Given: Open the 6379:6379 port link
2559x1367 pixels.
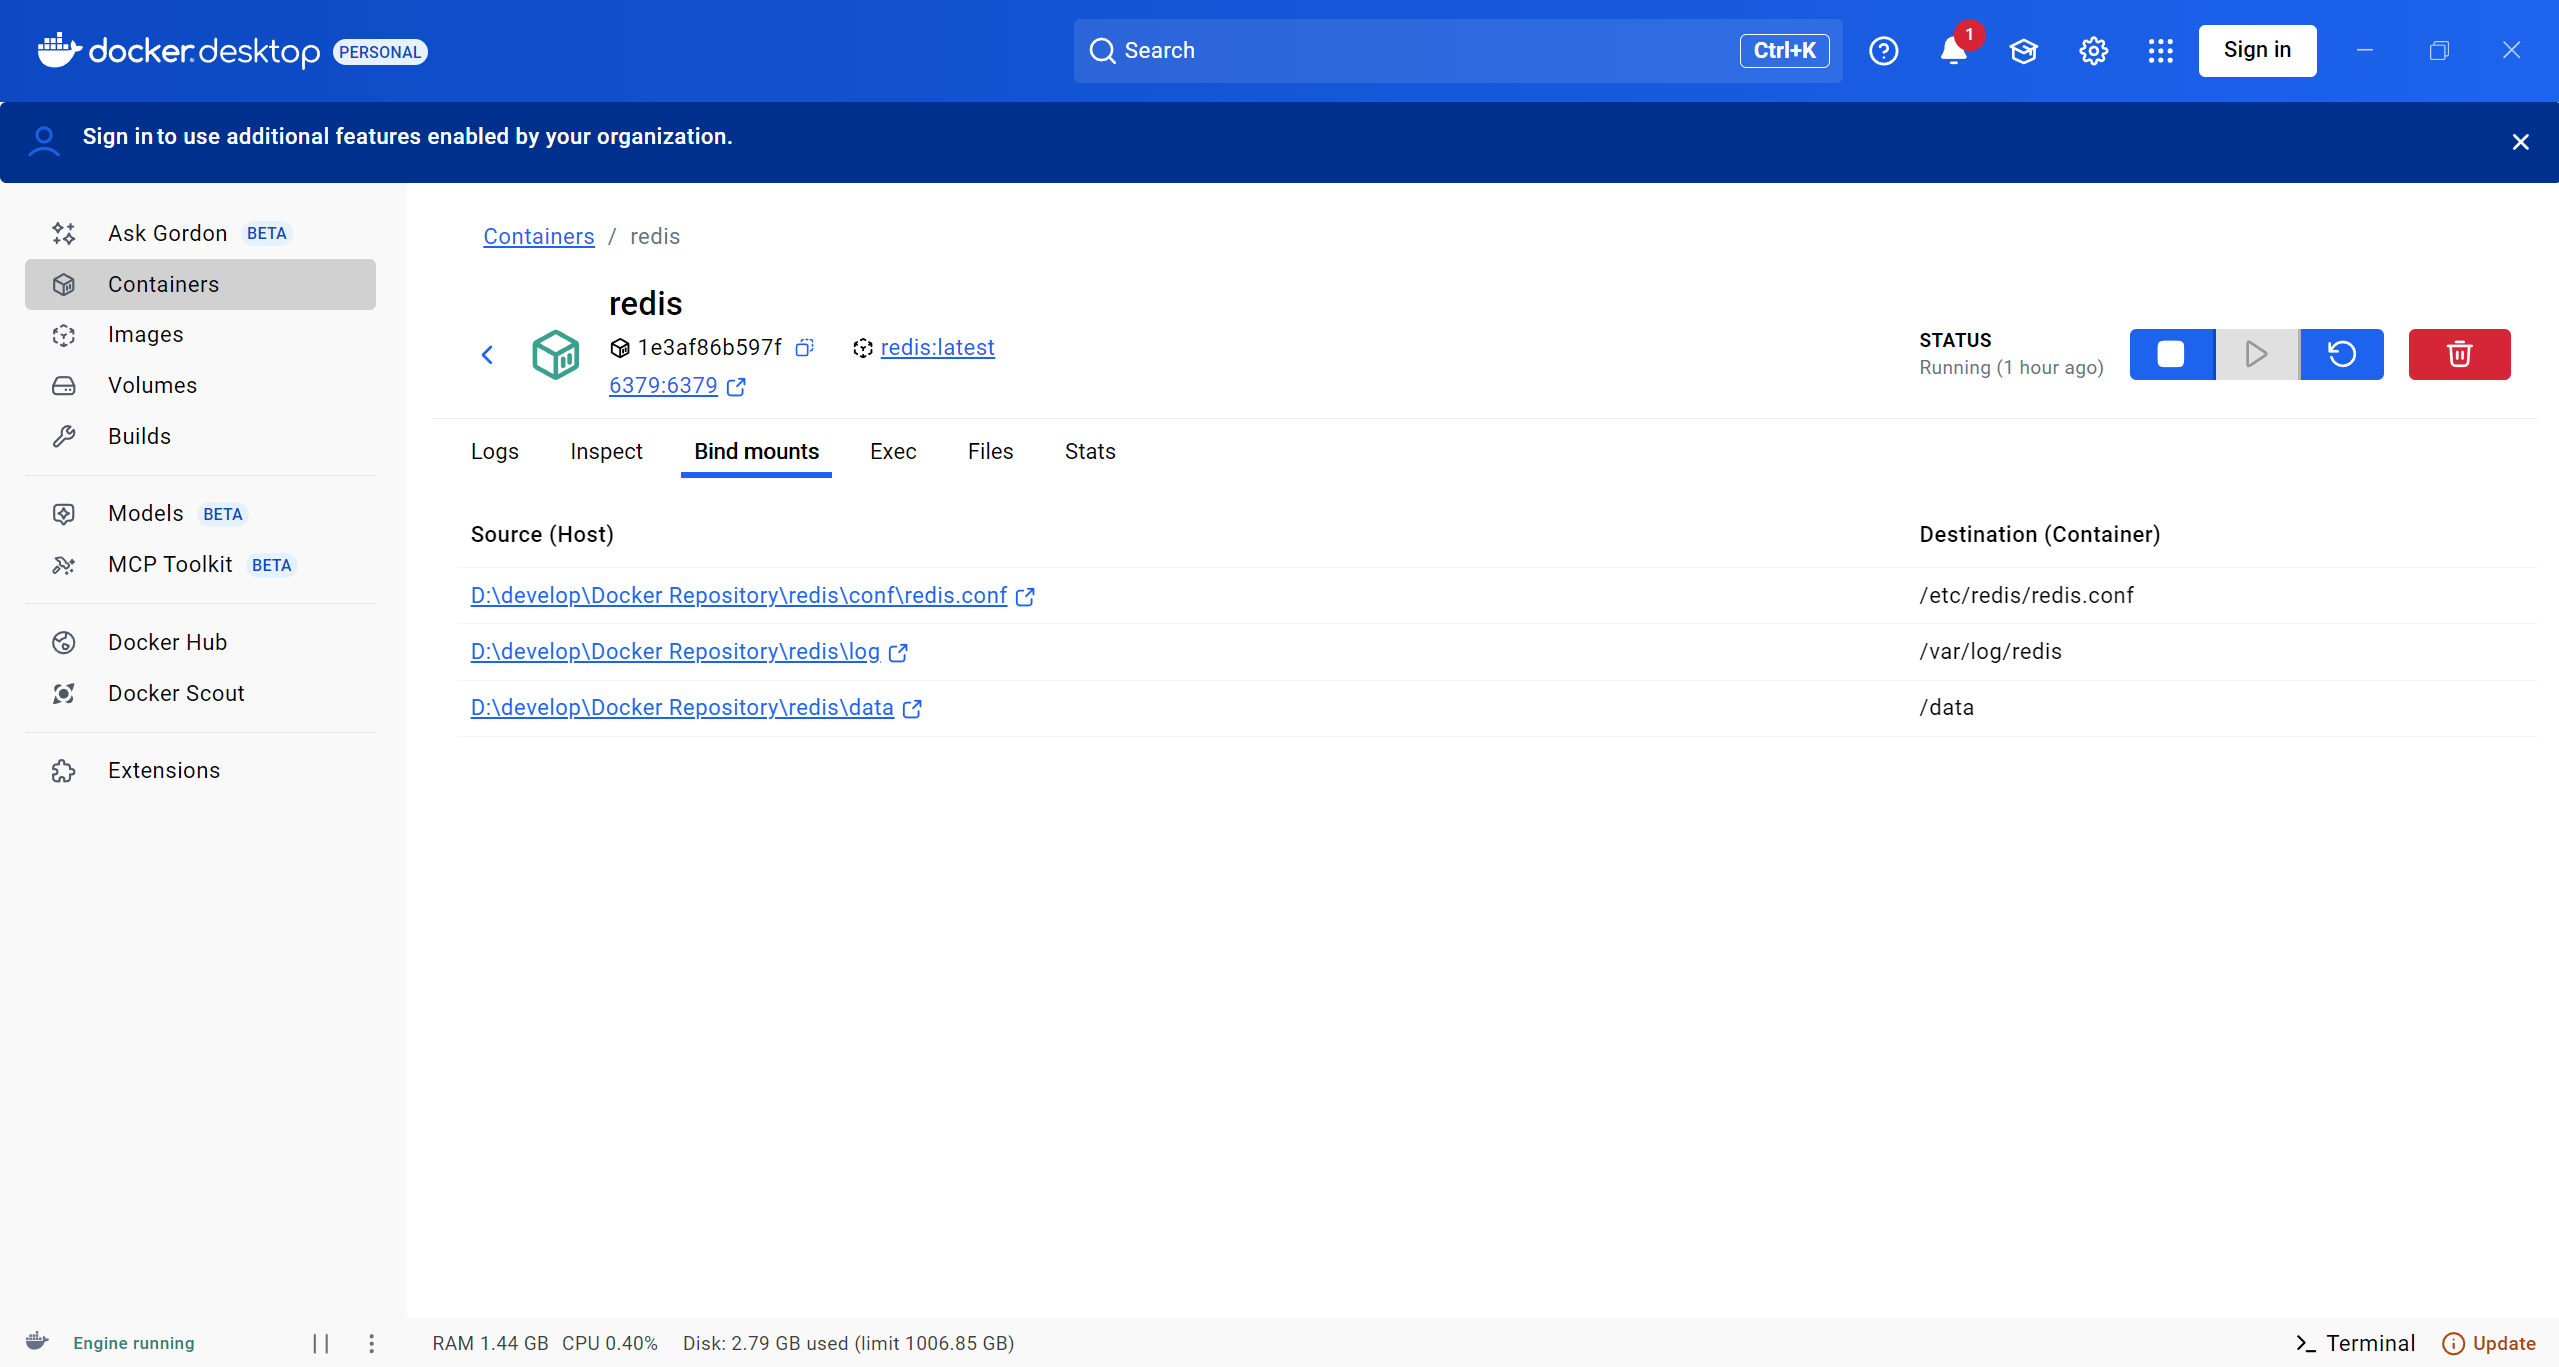Looking at the screenshot, I should click(663, 386).
